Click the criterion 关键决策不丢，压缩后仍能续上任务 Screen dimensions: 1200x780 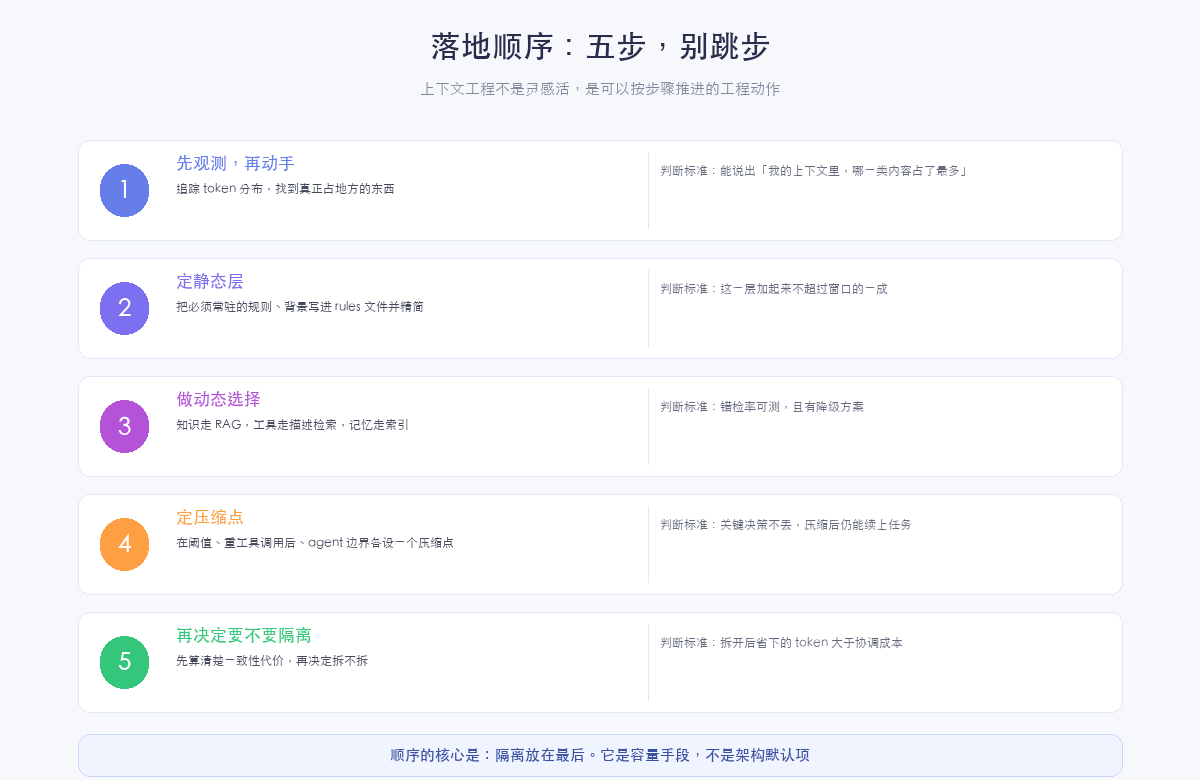786,525
